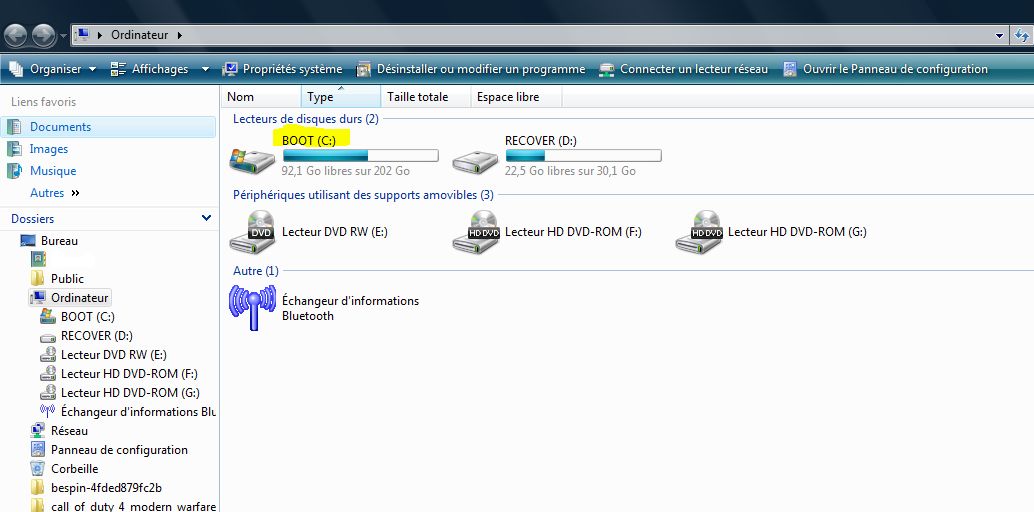Select Réseau in the folder tree
Viewport: 1034px width, 512px height.
(69, 431)
